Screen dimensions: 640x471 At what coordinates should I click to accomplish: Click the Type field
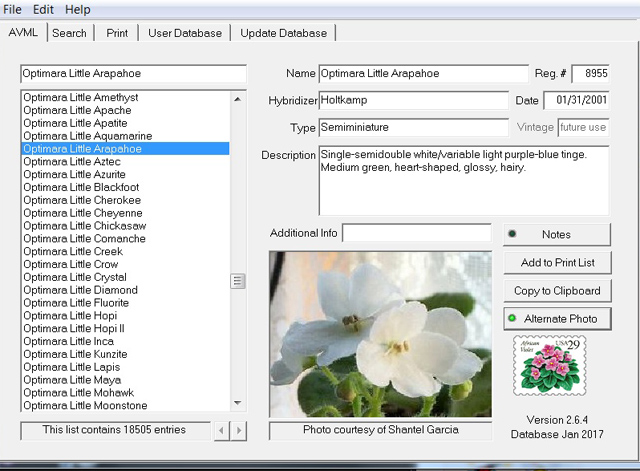413,127
